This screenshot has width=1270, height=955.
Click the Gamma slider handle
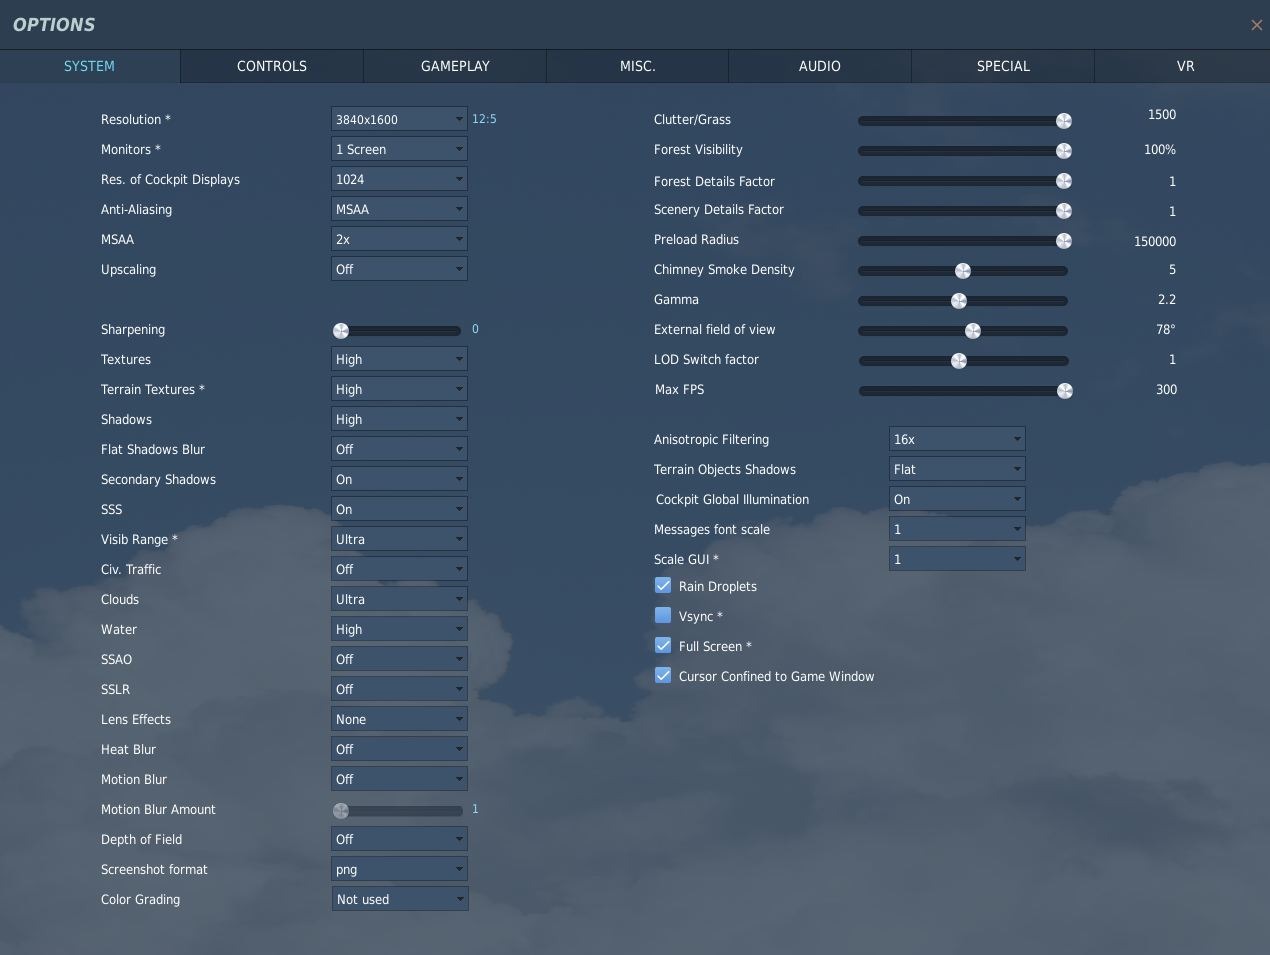coord(959,301)
